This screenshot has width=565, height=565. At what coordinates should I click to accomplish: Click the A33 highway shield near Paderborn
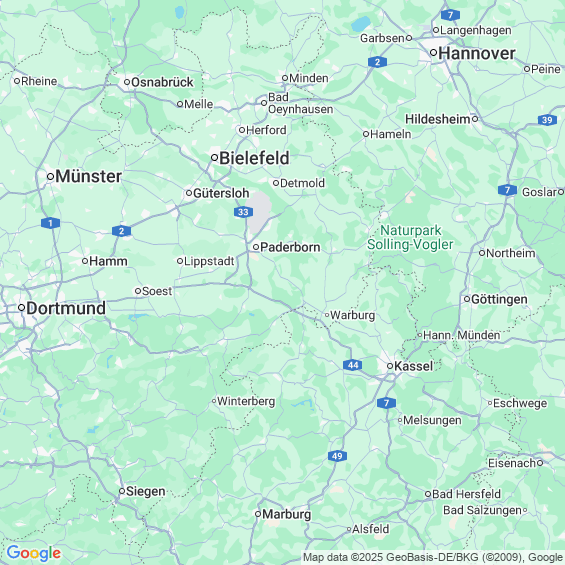tap(243, 212)
